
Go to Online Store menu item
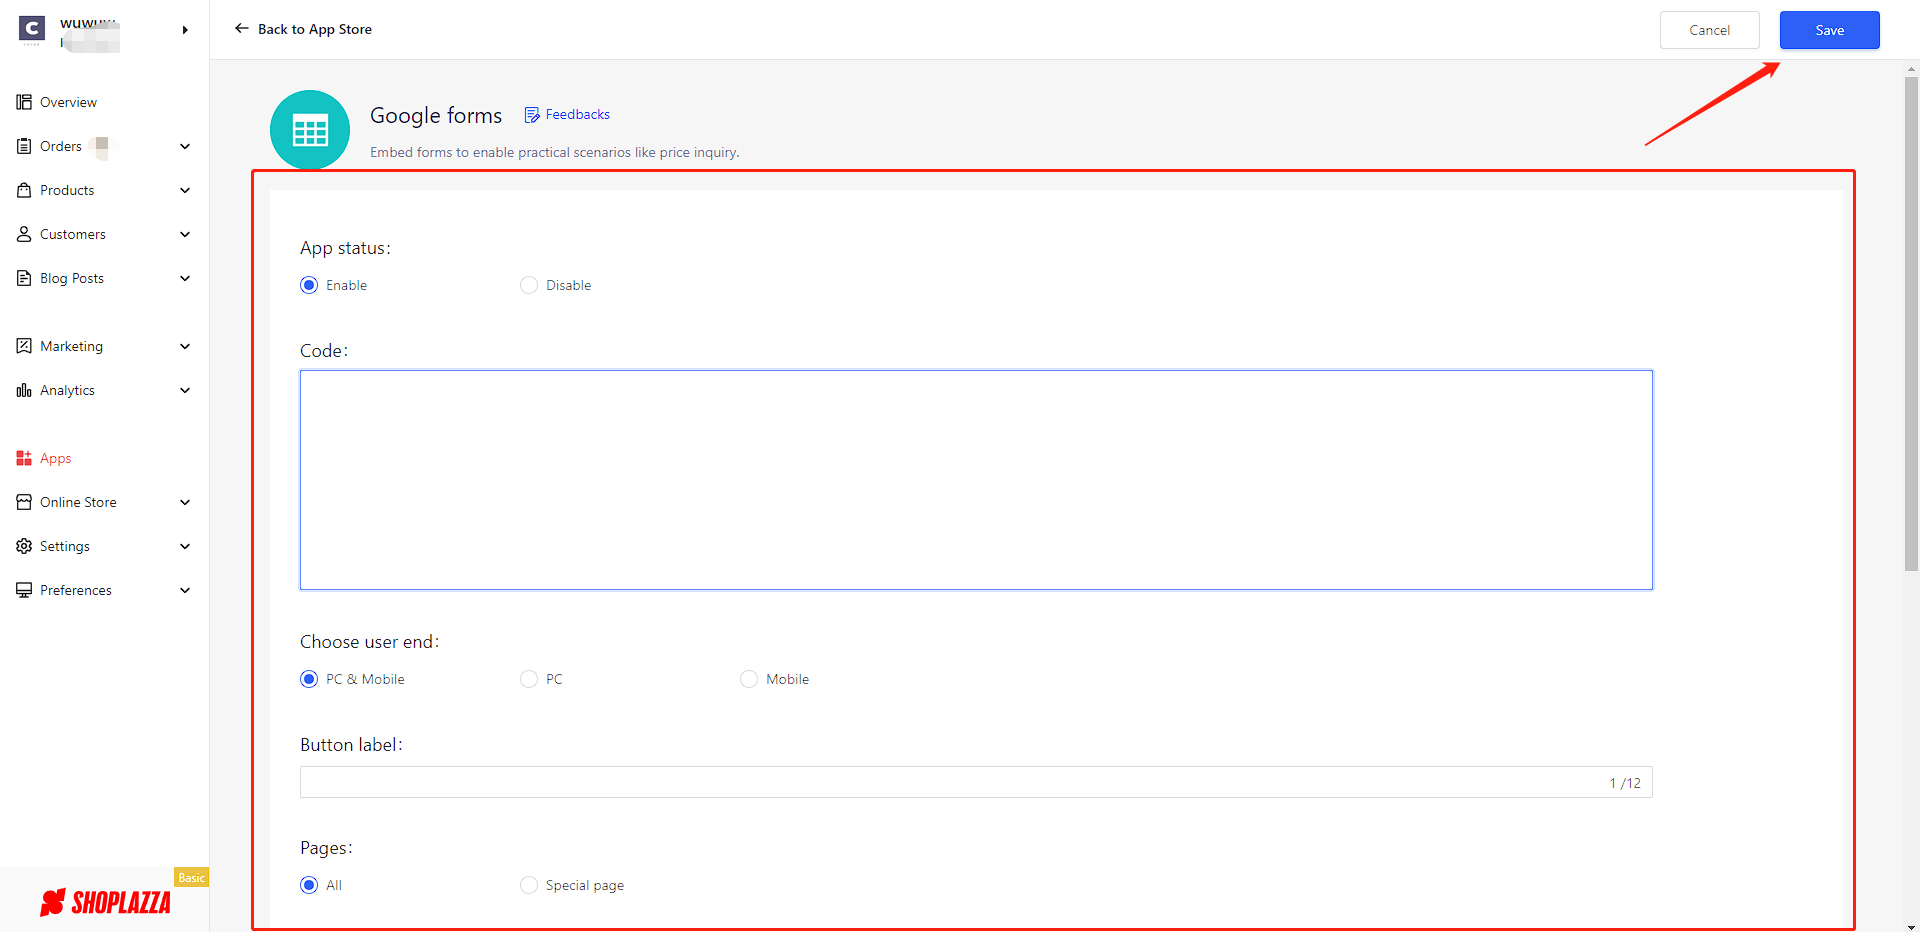78,502
